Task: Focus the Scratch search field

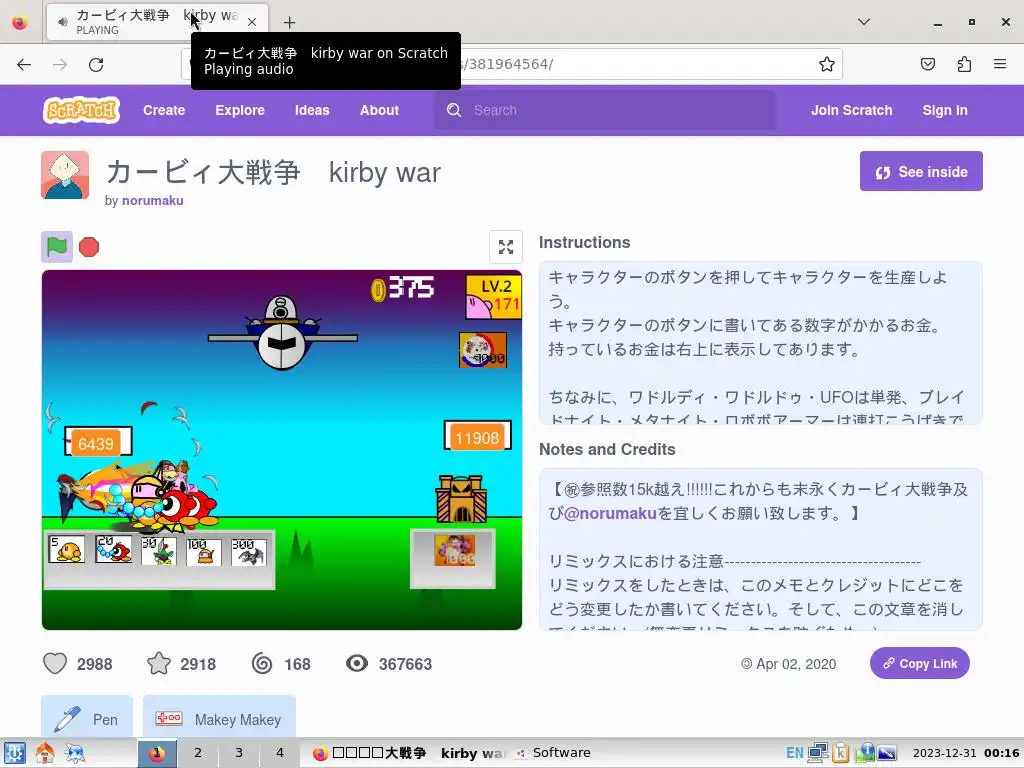Action: 605,110
